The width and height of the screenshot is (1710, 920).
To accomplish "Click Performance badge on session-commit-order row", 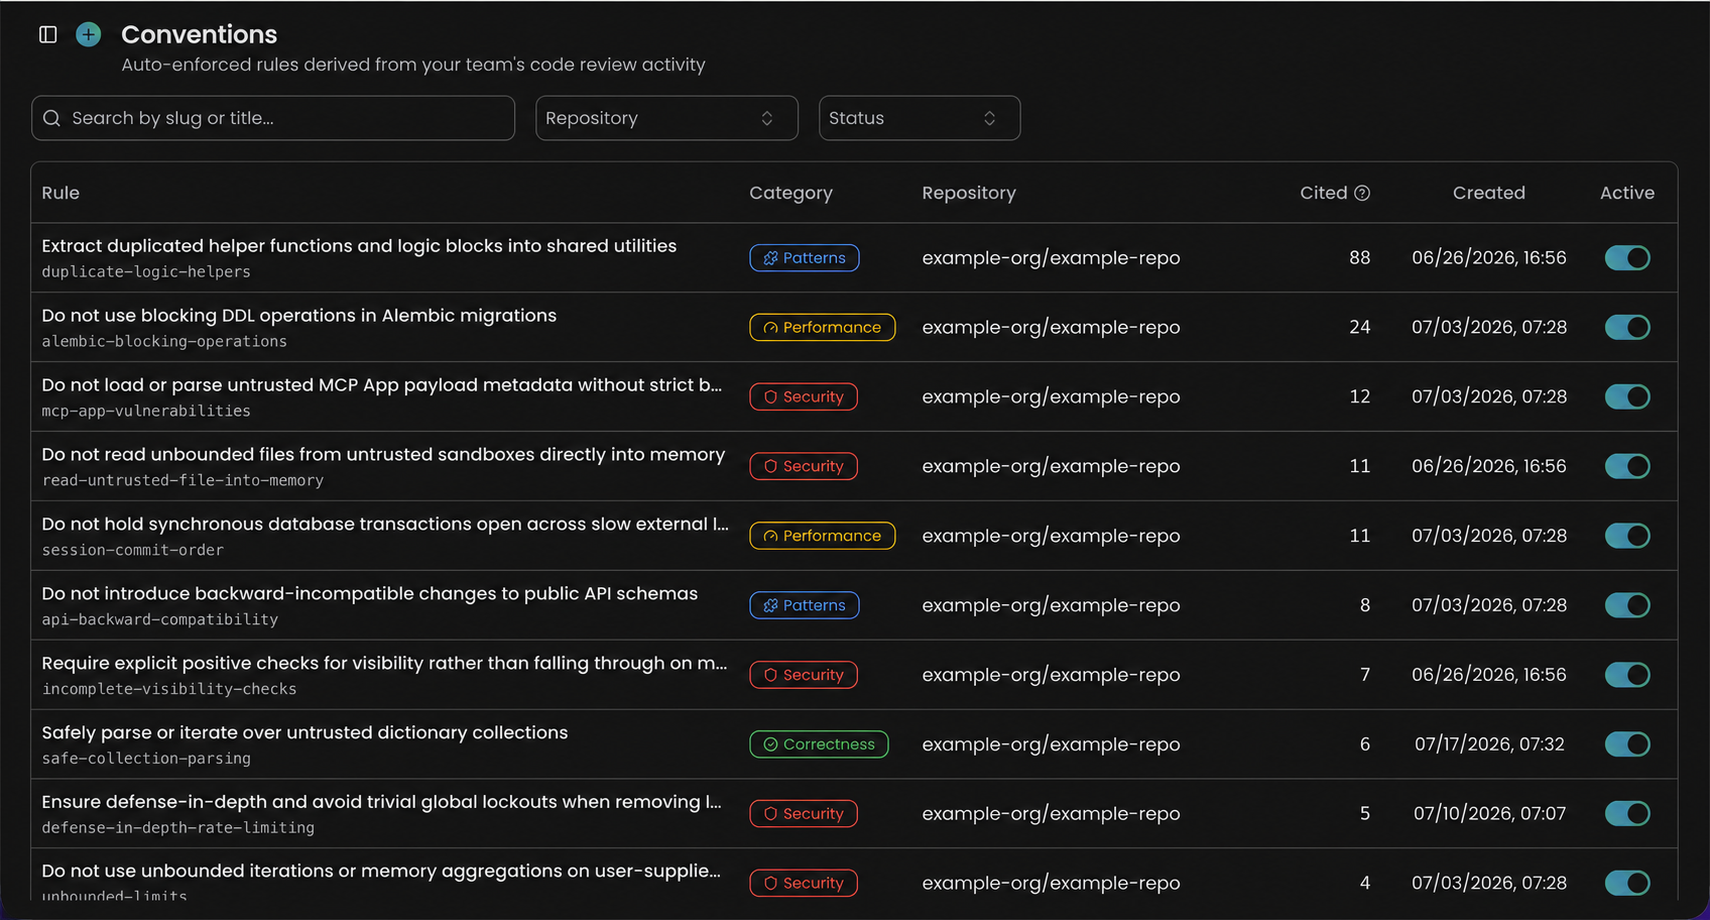I will [822, 536].
